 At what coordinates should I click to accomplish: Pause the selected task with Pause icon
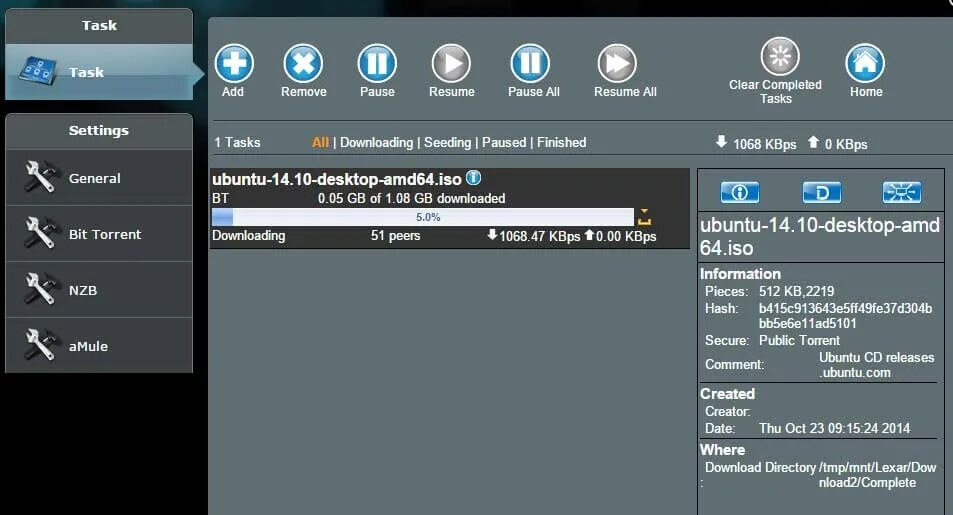(377, 63)
